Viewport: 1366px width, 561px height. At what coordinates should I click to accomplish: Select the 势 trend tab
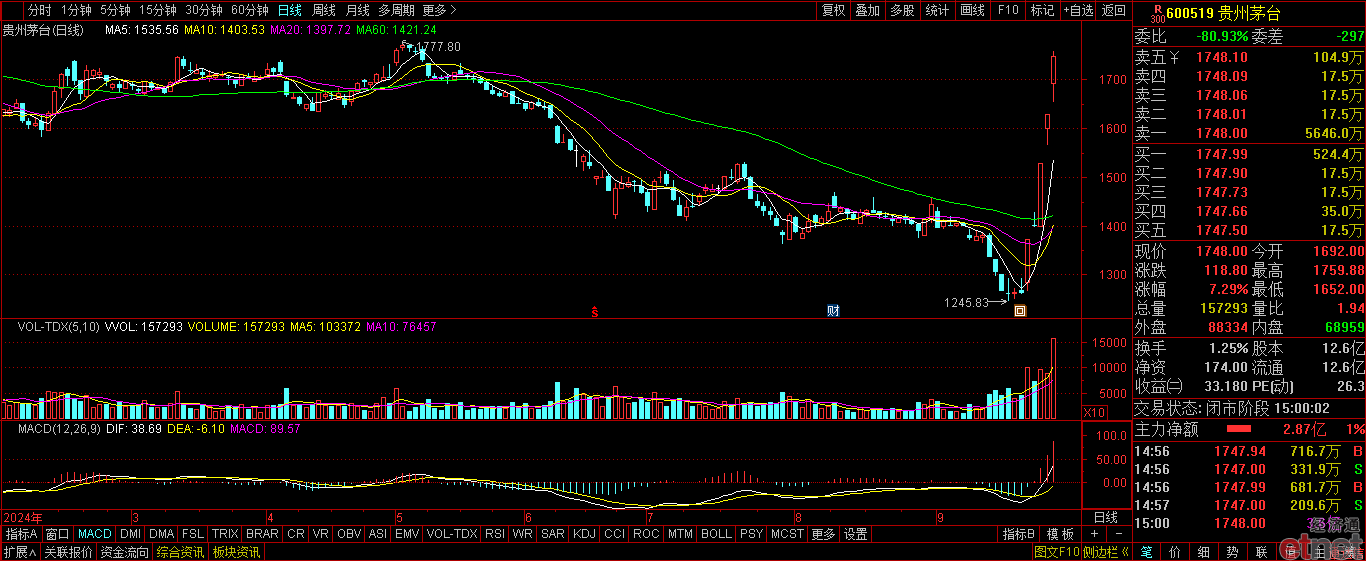tap(1233, 551)
